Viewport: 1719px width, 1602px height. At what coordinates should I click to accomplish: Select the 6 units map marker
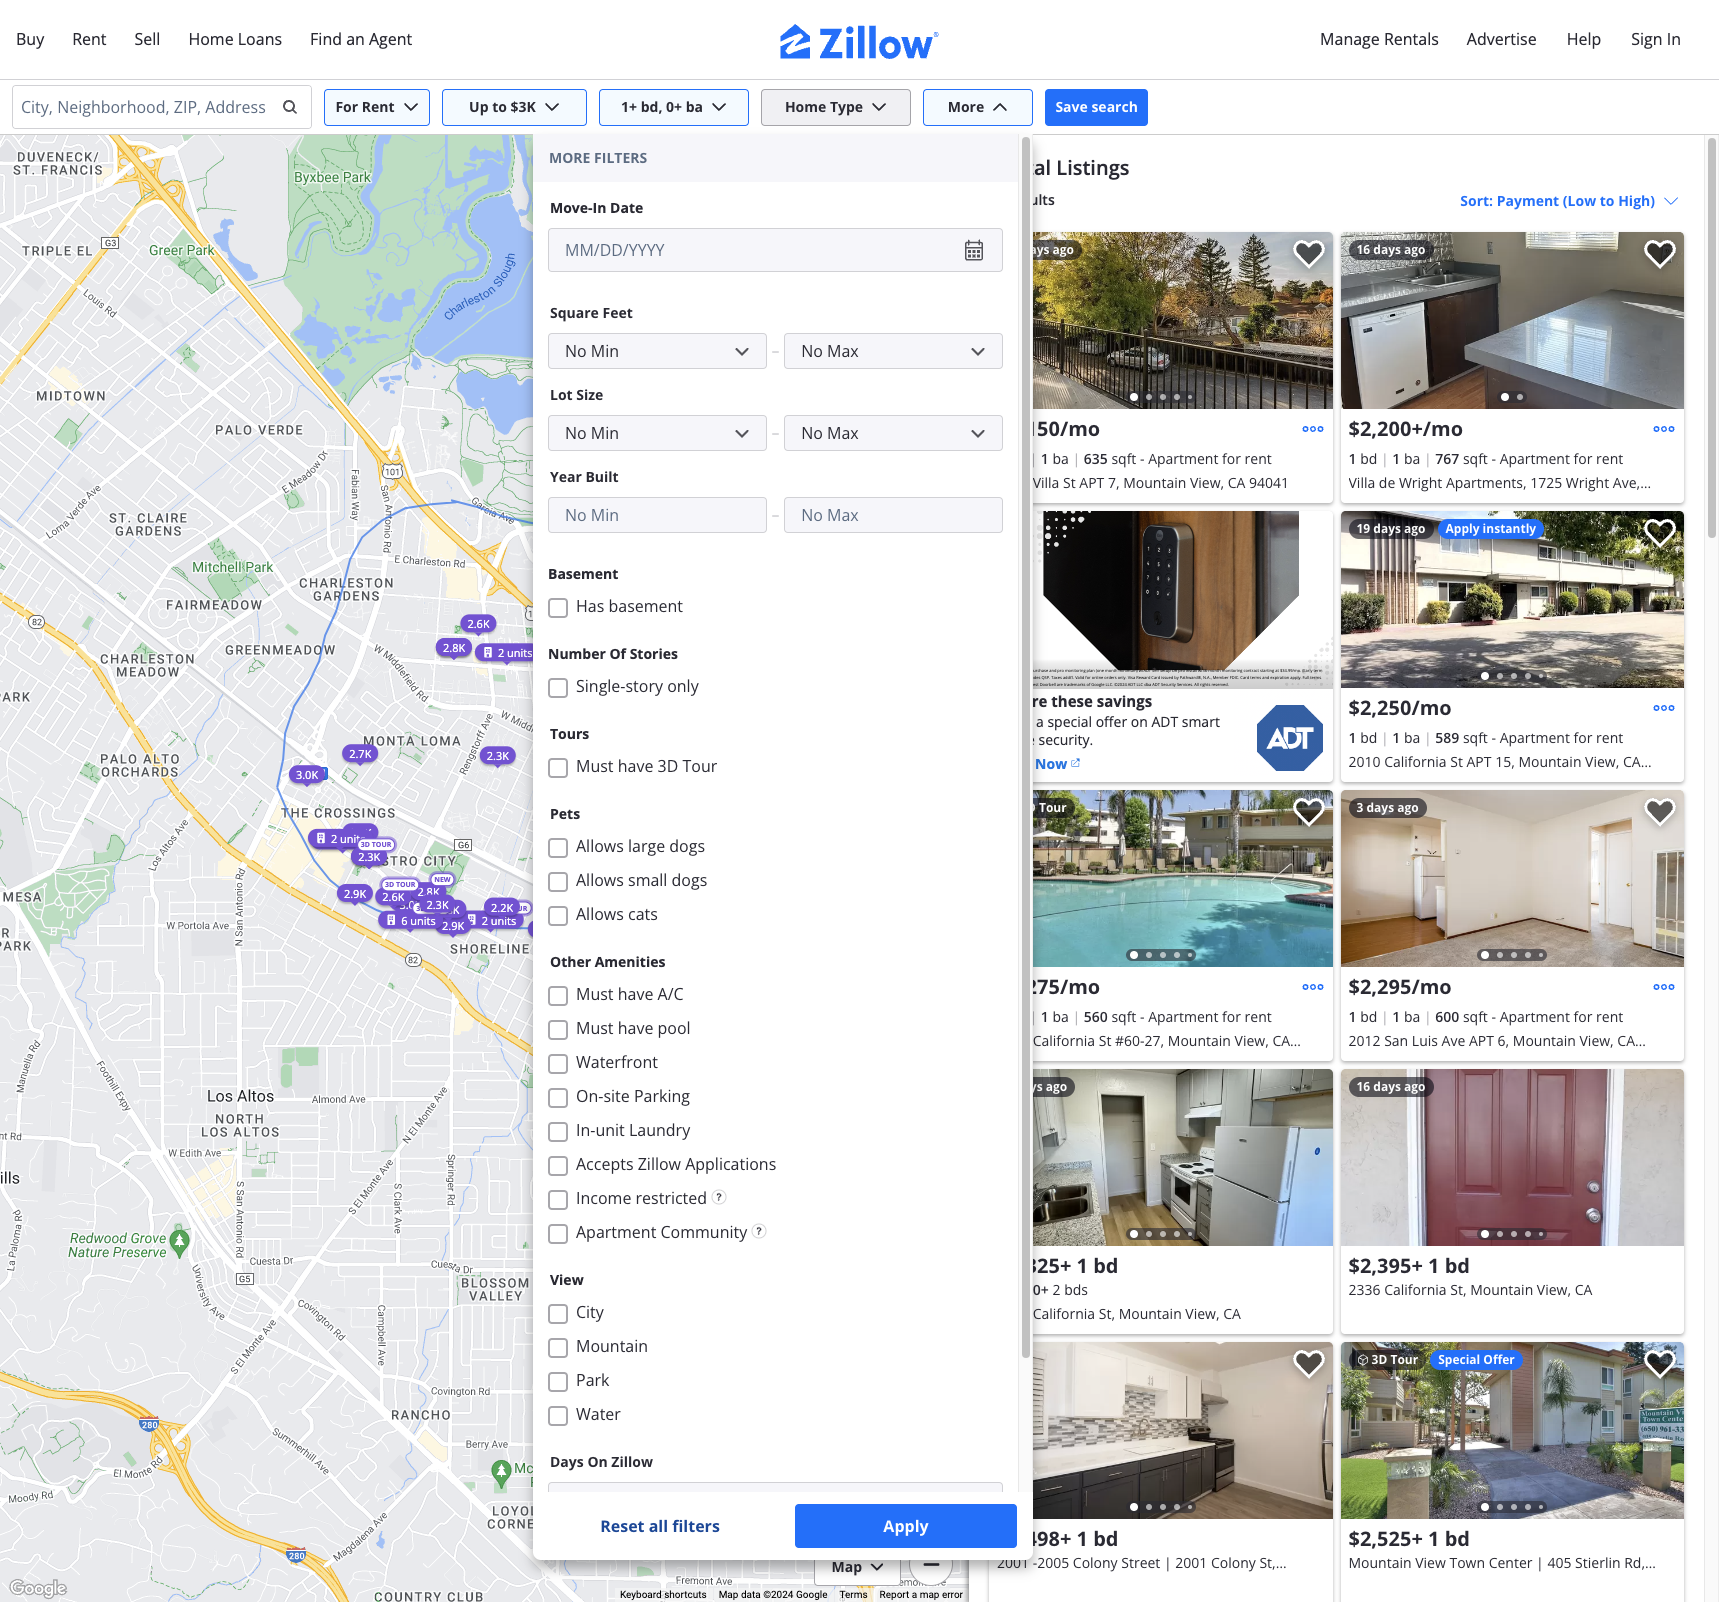(412, 921)
